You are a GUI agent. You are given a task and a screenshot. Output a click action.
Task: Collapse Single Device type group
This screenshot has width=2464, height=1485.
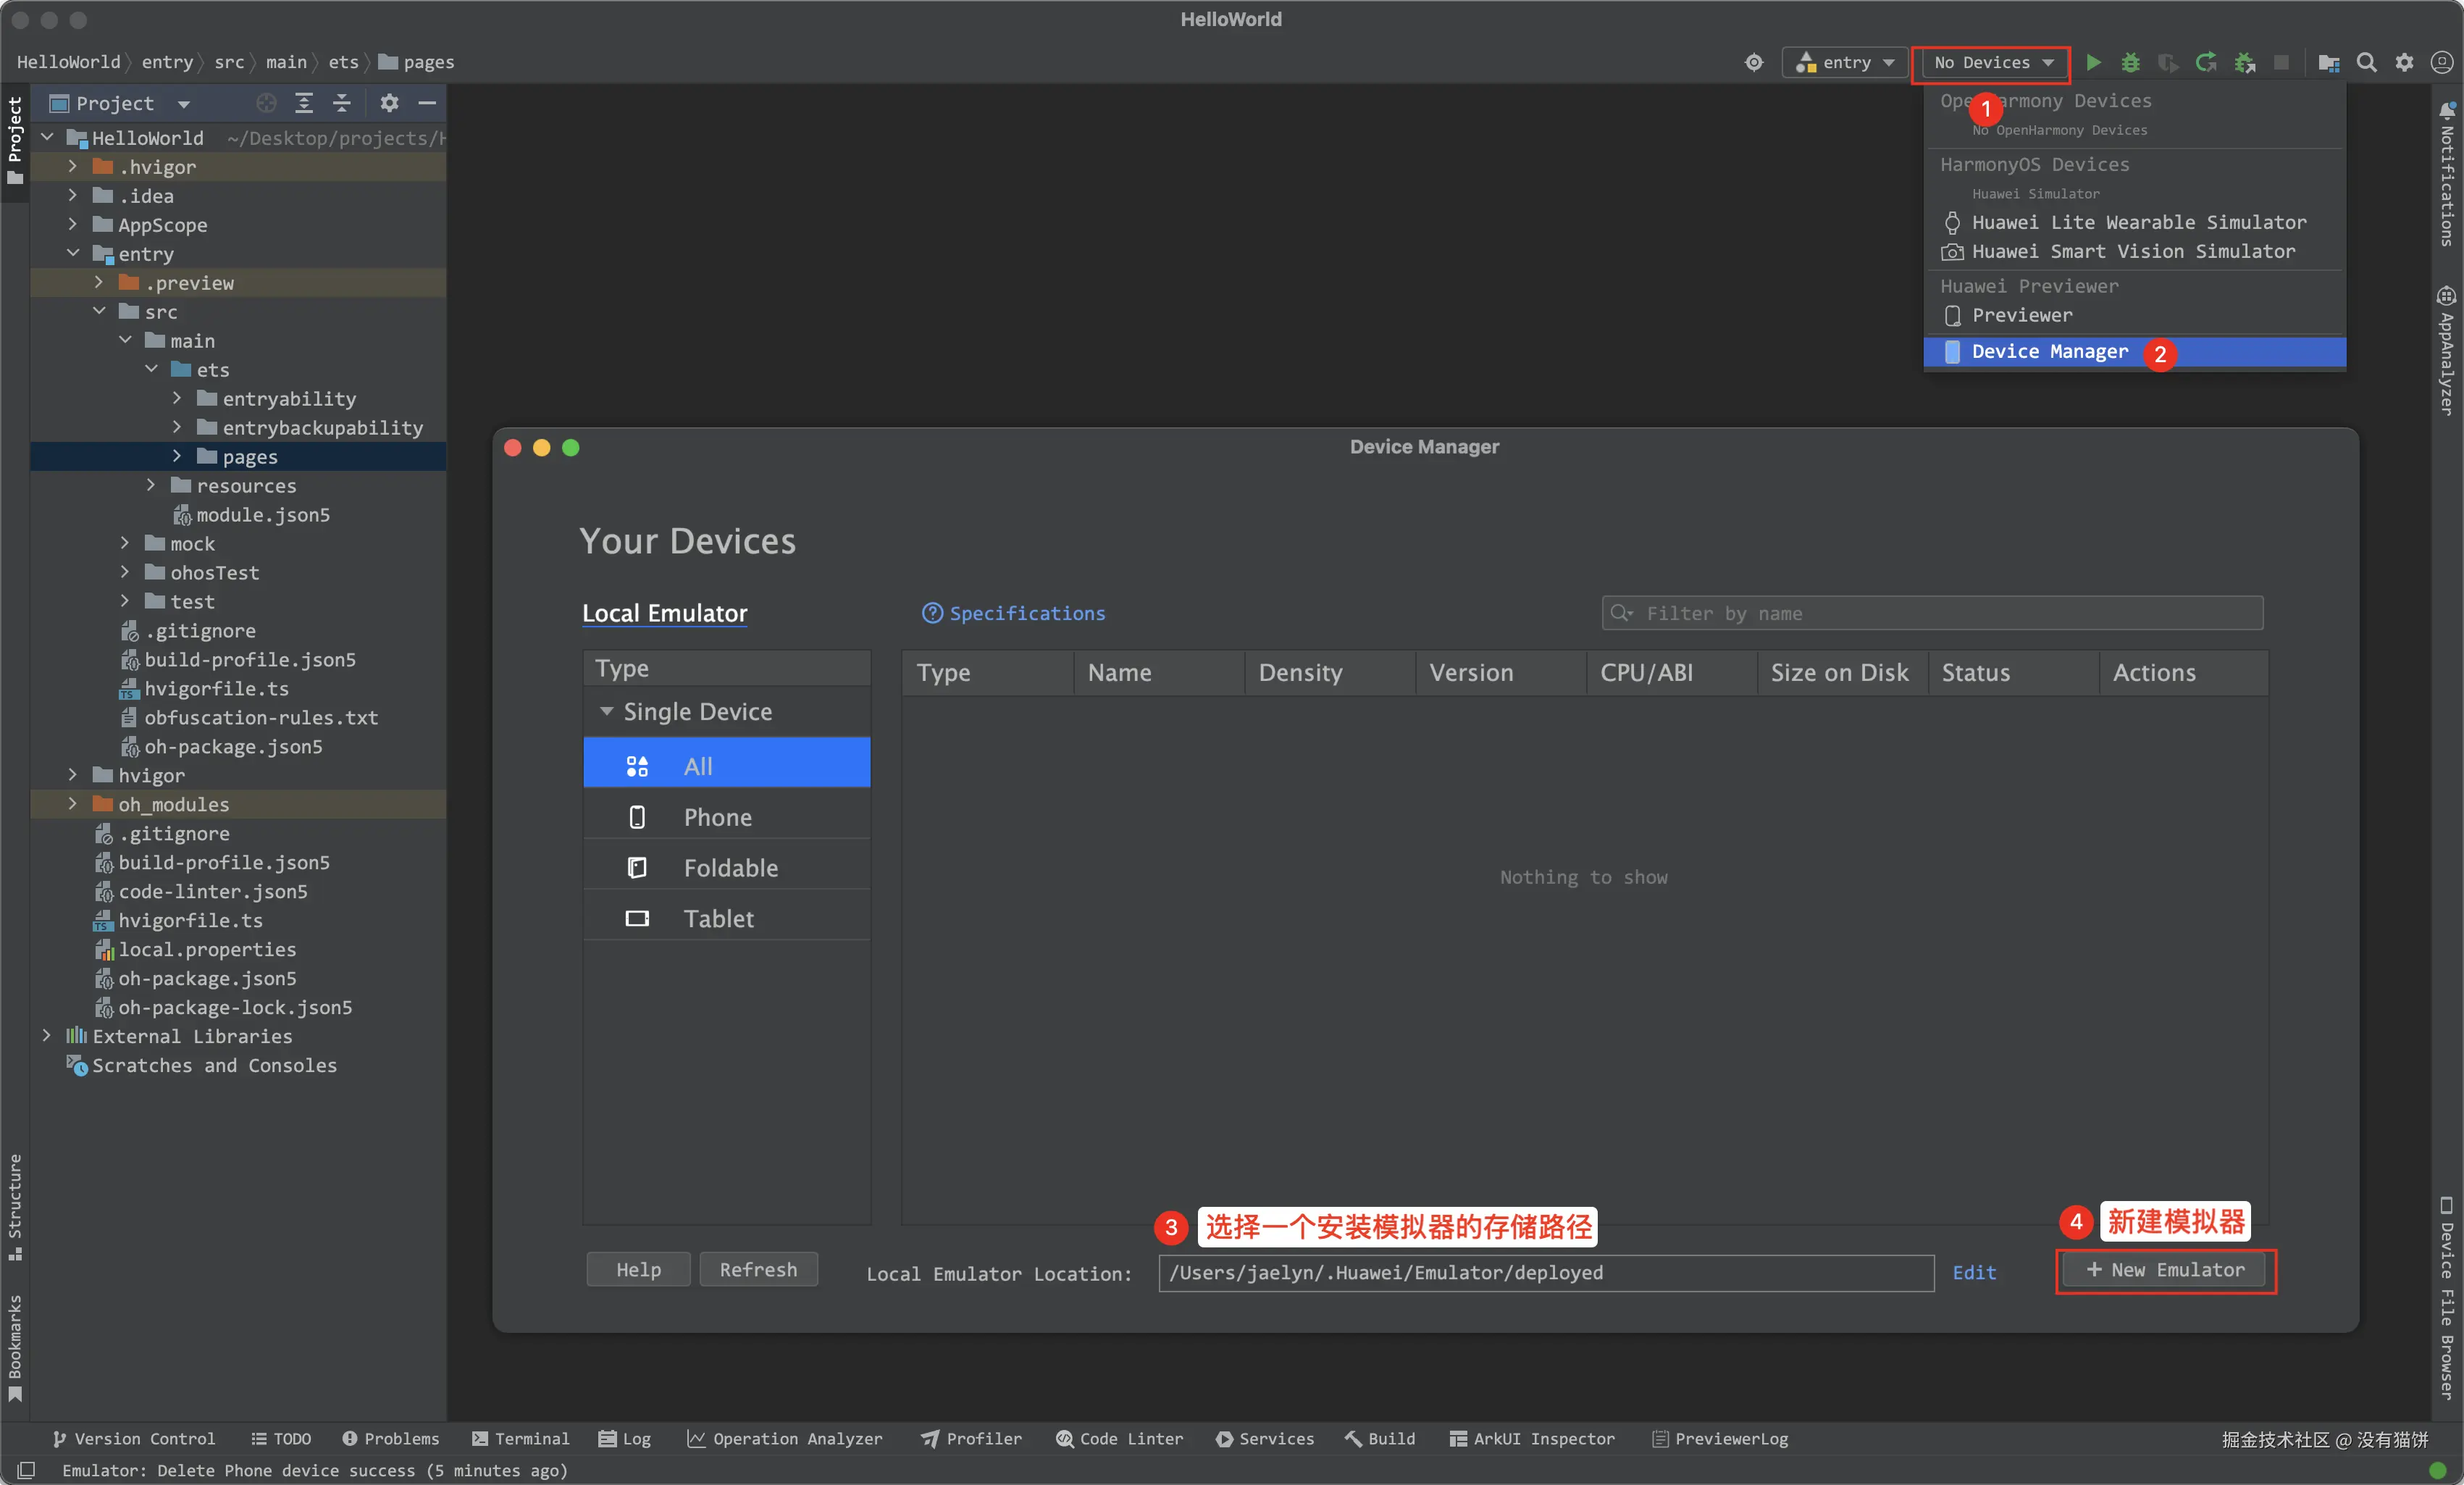pyautogui.click(x=606, y=711)
